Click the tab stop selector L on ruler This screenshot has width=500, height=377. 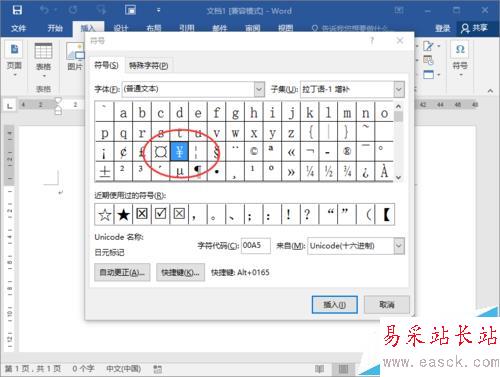(x=10, y=106)
